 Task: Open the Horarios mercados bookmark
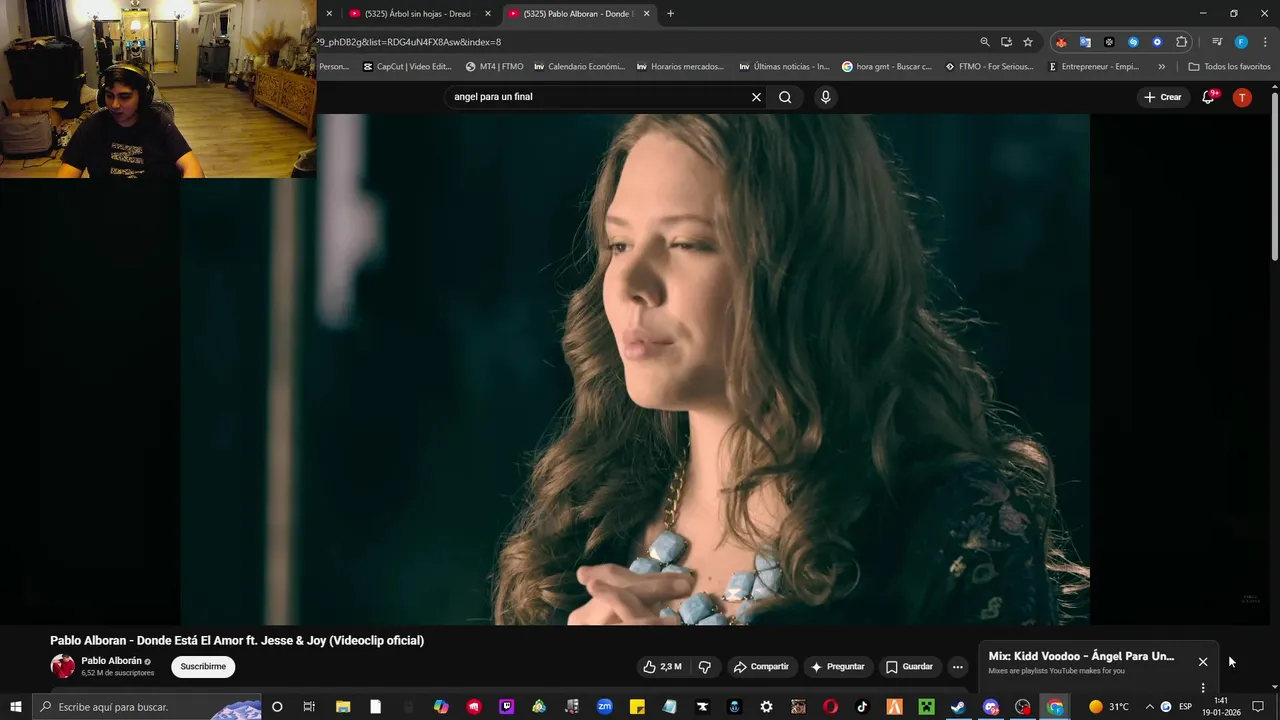coord(680,67)
